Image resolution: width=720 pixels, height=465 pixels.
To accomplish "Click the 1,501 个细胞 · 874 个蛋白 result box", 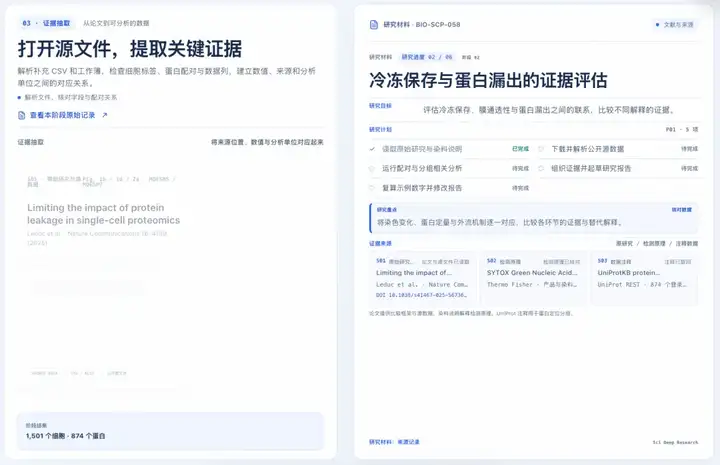I will pos(170,431).
